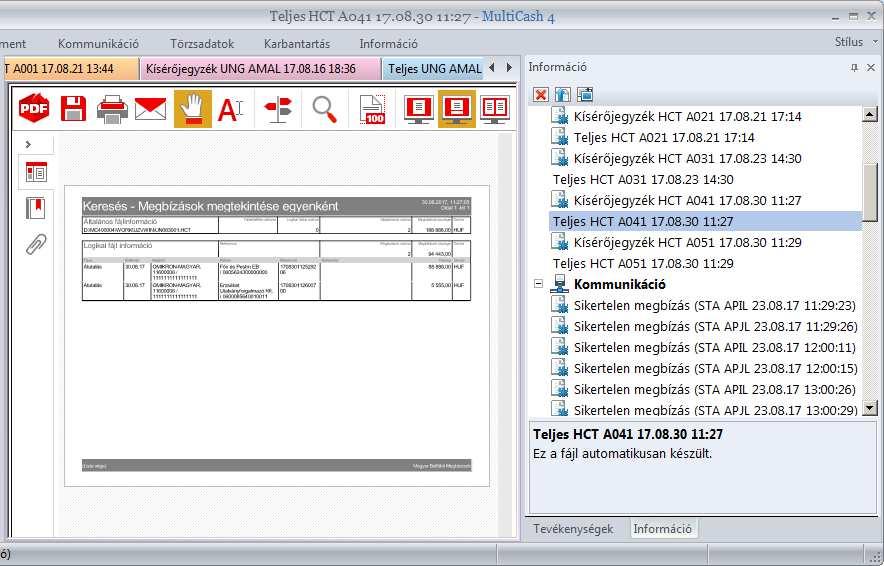Switch to the Információ bottom tab

click(662, 529)
